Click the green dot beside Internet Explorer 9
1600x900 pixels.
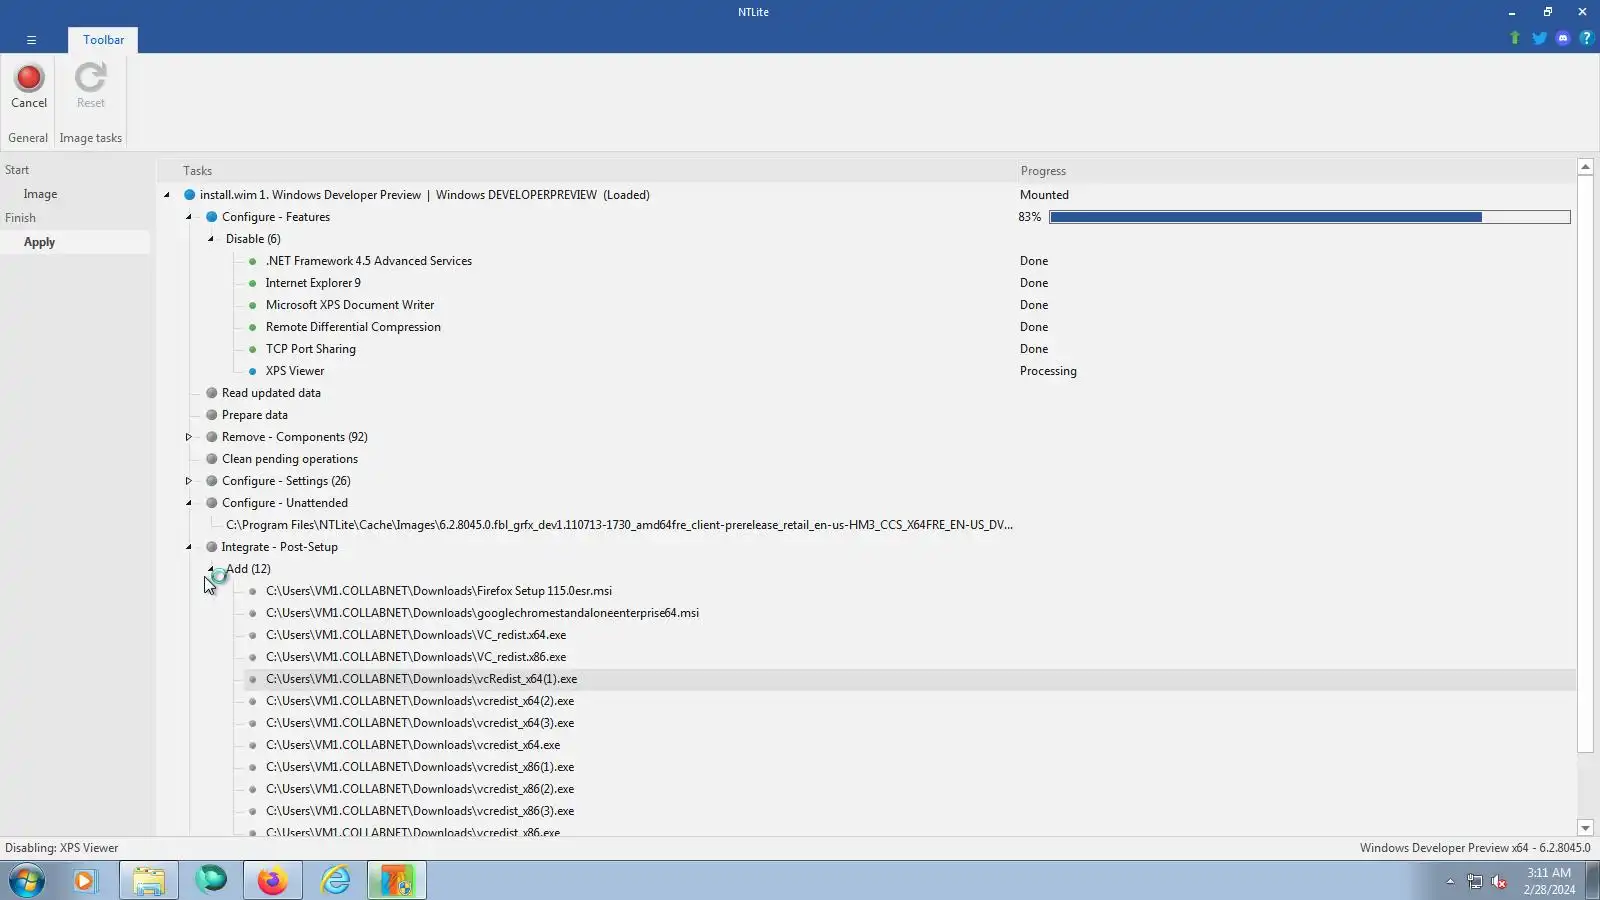tap(252, 283)
